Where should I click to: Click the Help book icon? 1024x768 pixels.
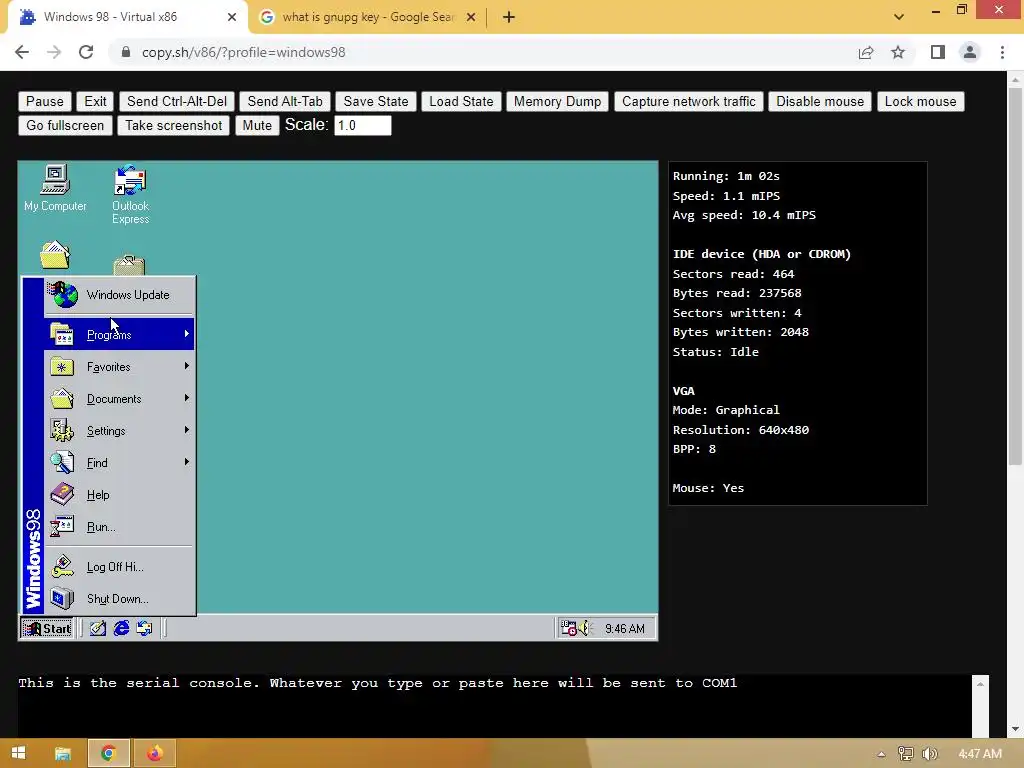[x=62, y=494]
